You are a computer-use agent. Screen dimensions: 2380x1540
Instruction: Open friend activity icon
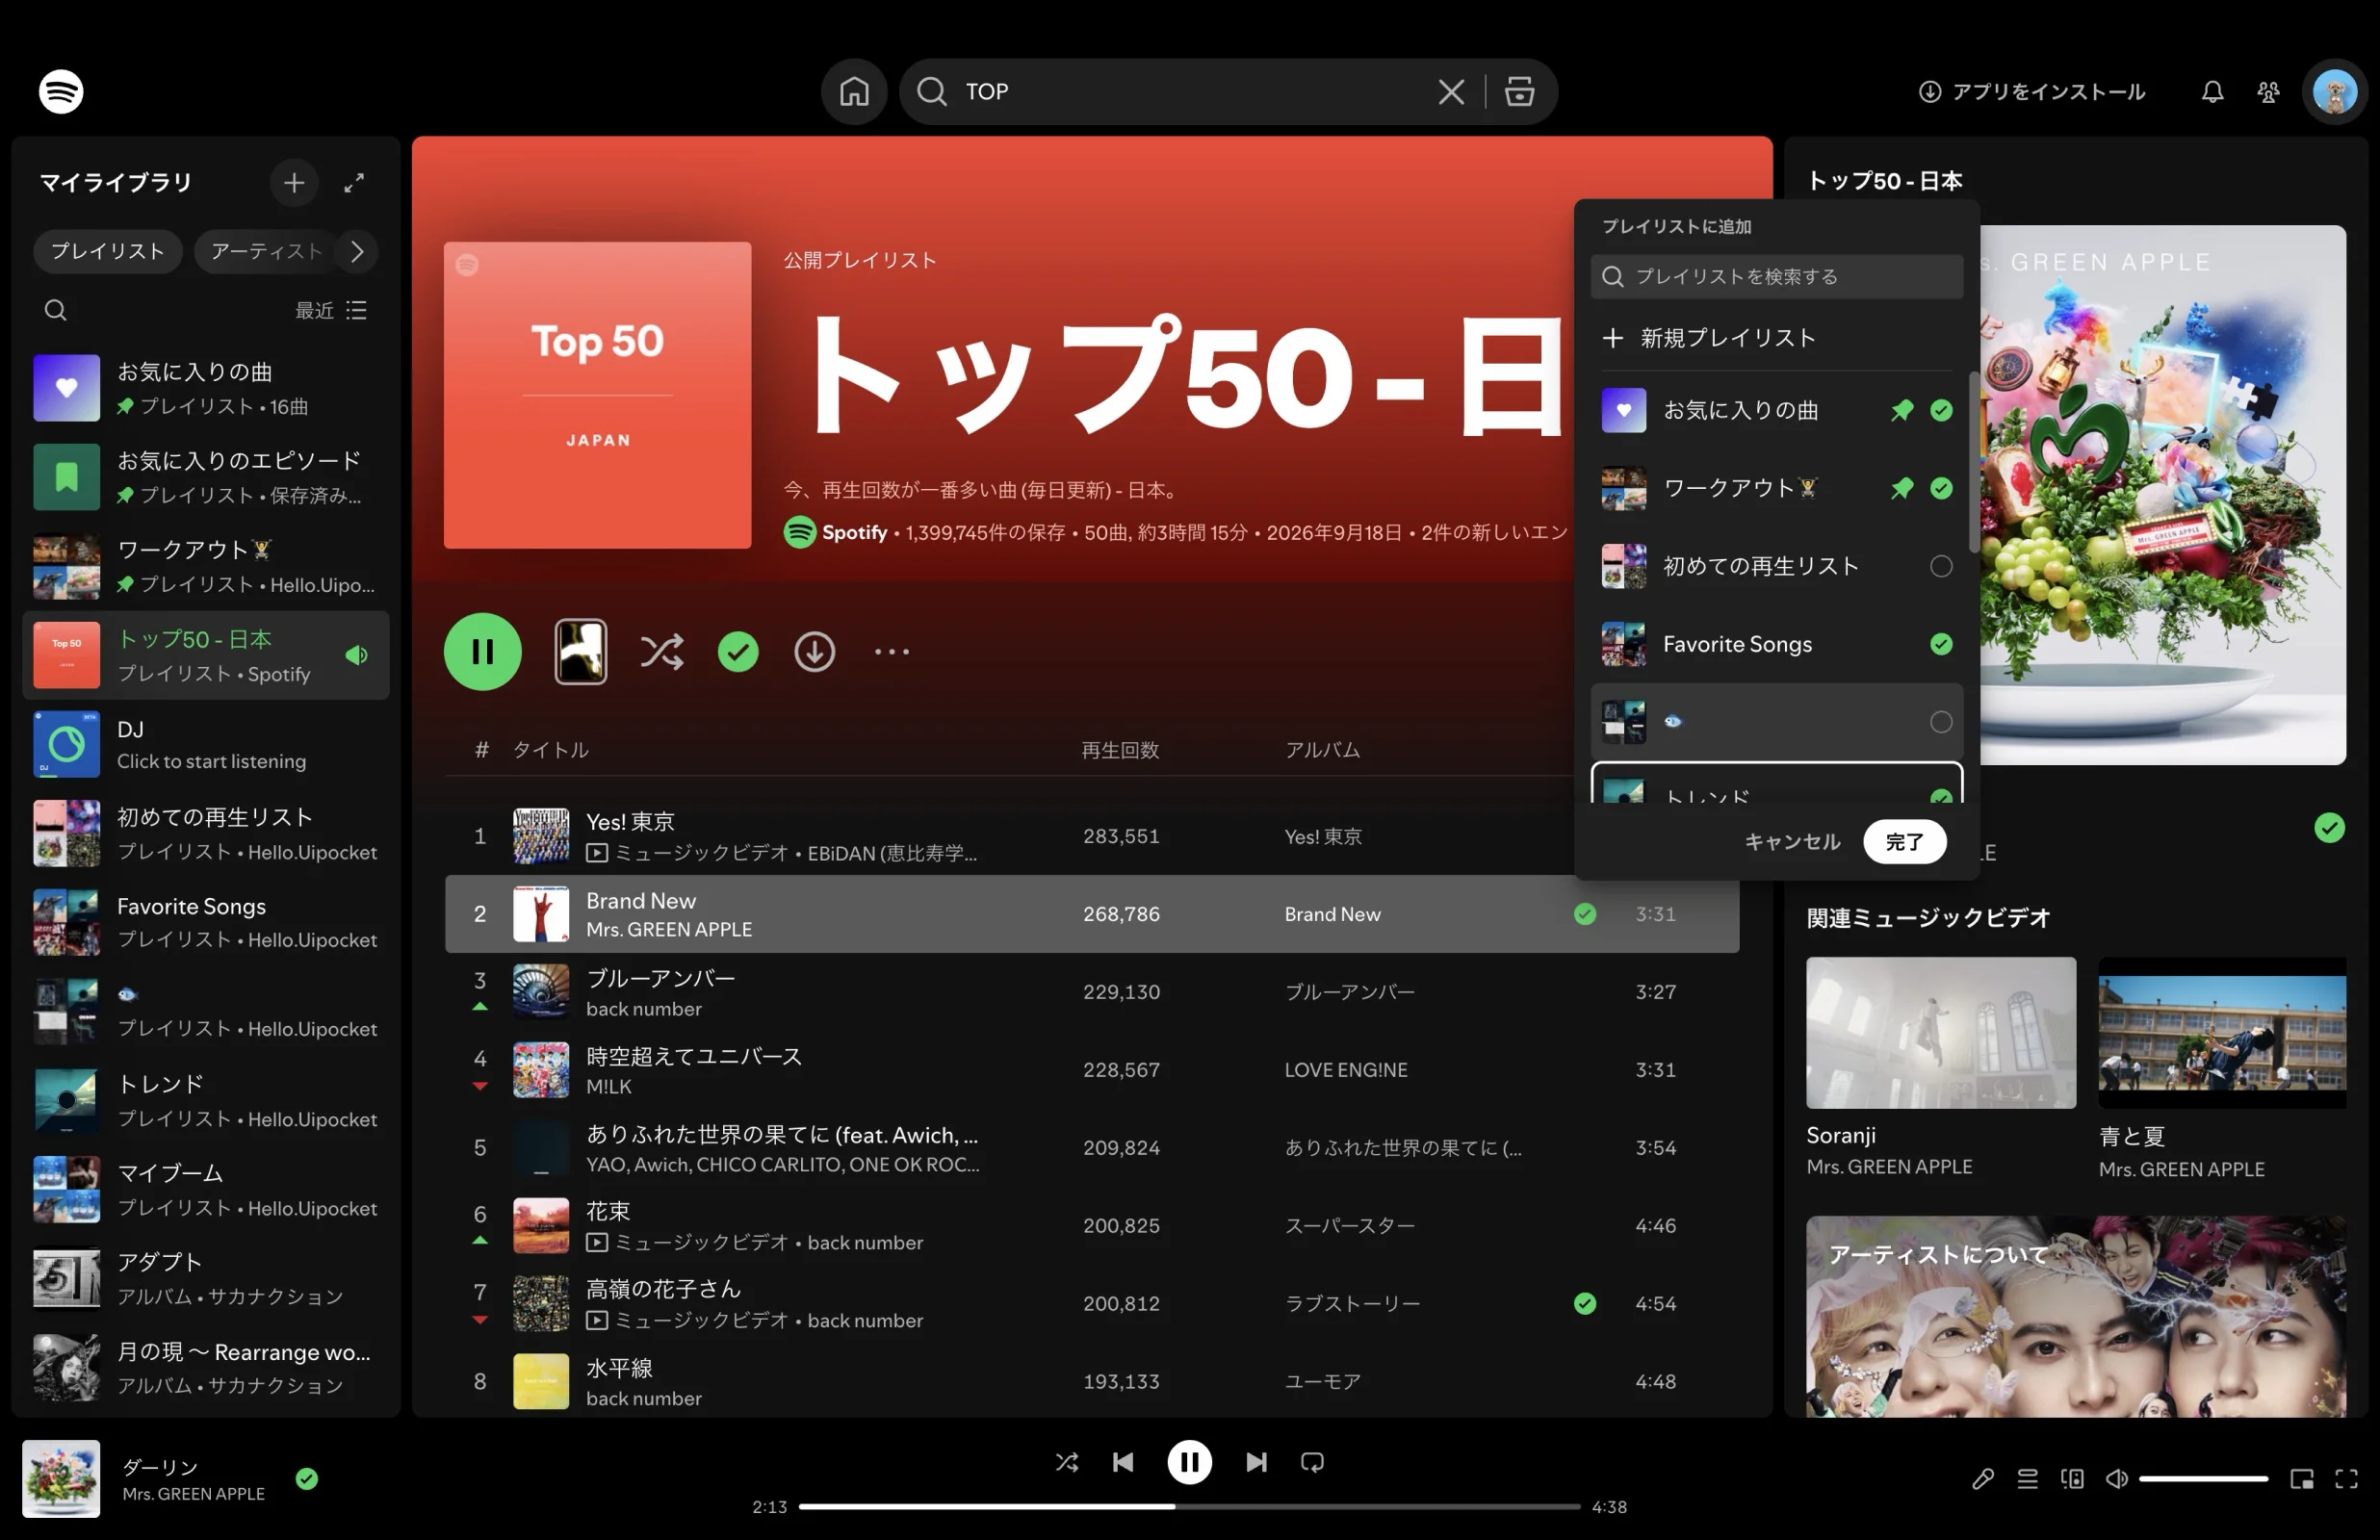click(x=2268, y=92)
